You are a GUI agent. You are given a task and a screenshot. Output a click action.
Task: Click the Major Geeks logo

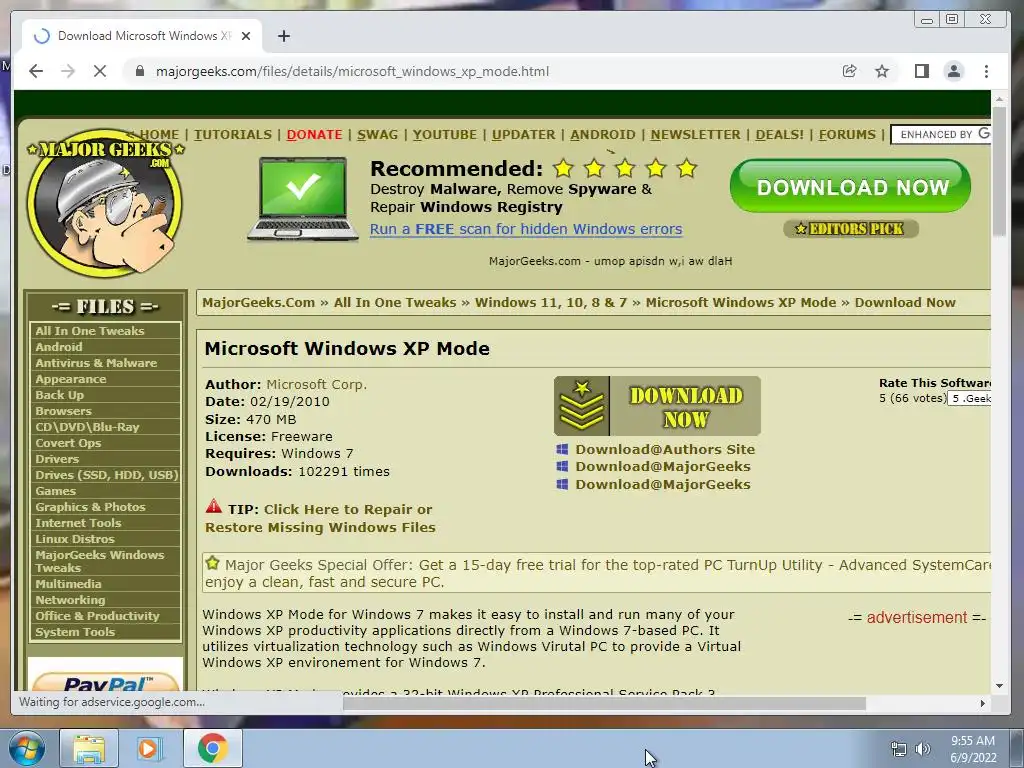click(105, 202)
